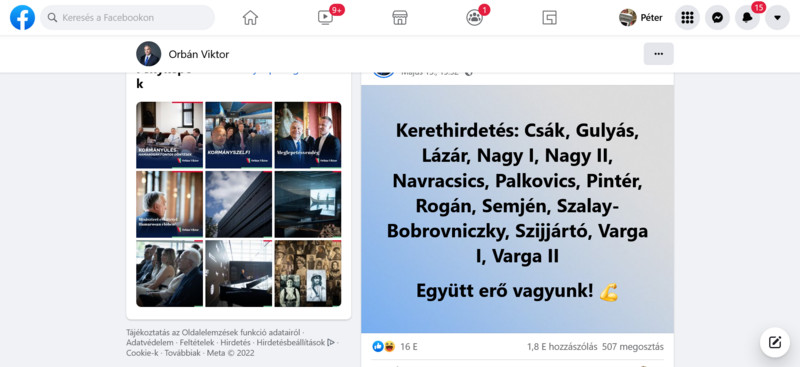This screenshot has height=367, width=800.
Task: View the 1,8 E hozzászólás comments
Action: click(x=562, y=347)
